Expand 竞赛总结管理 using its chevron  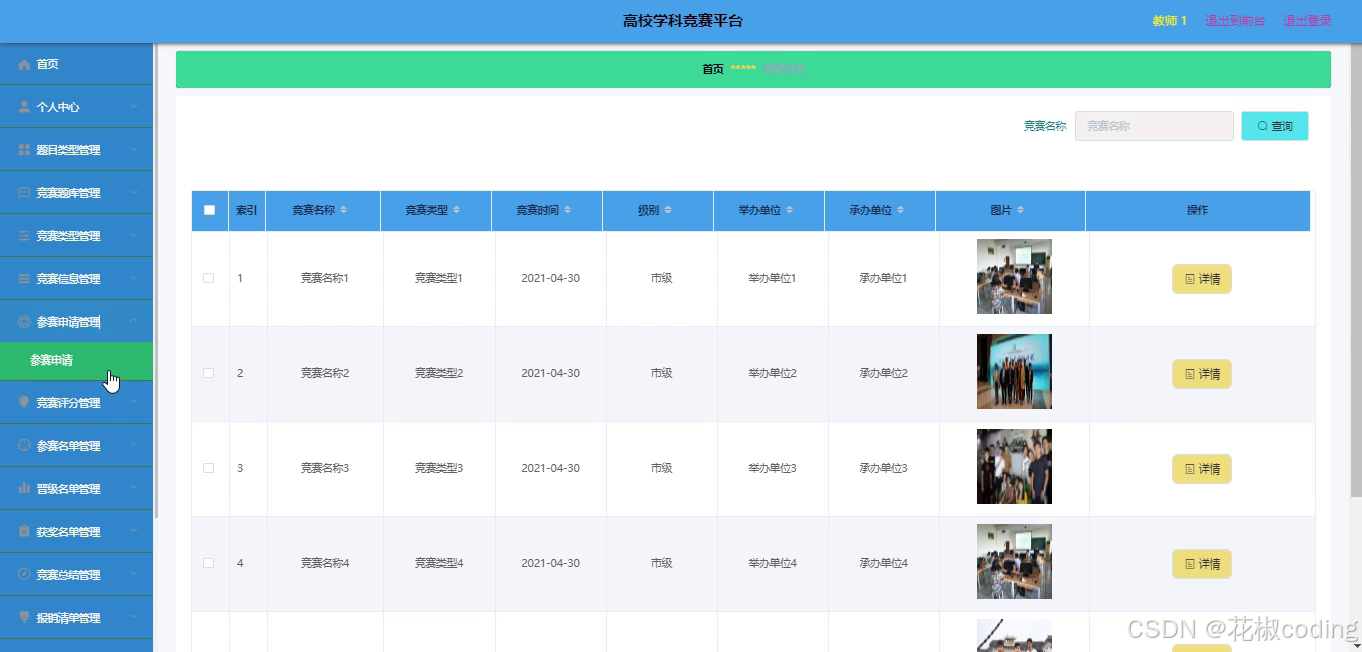134,575
